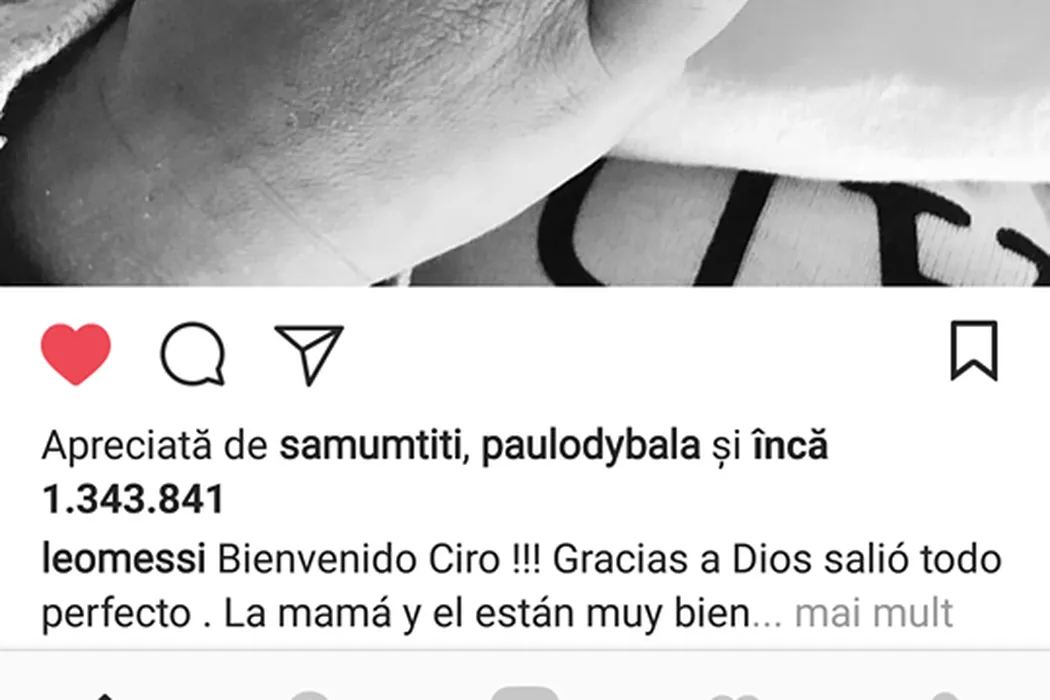Screen dimensions: 1050x700
Task: Open paulodybala's profile
Action: click(591, 445)
